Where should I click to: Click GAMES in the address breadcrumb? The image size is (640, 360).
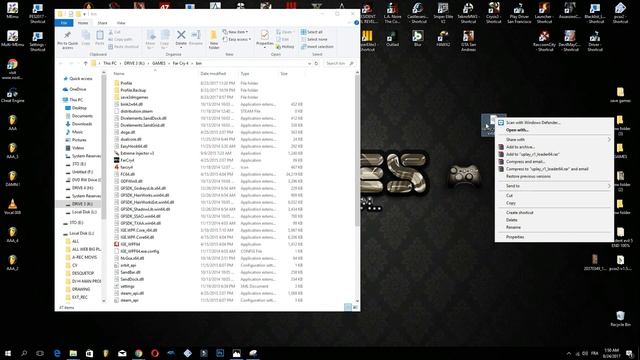point(159,63)
